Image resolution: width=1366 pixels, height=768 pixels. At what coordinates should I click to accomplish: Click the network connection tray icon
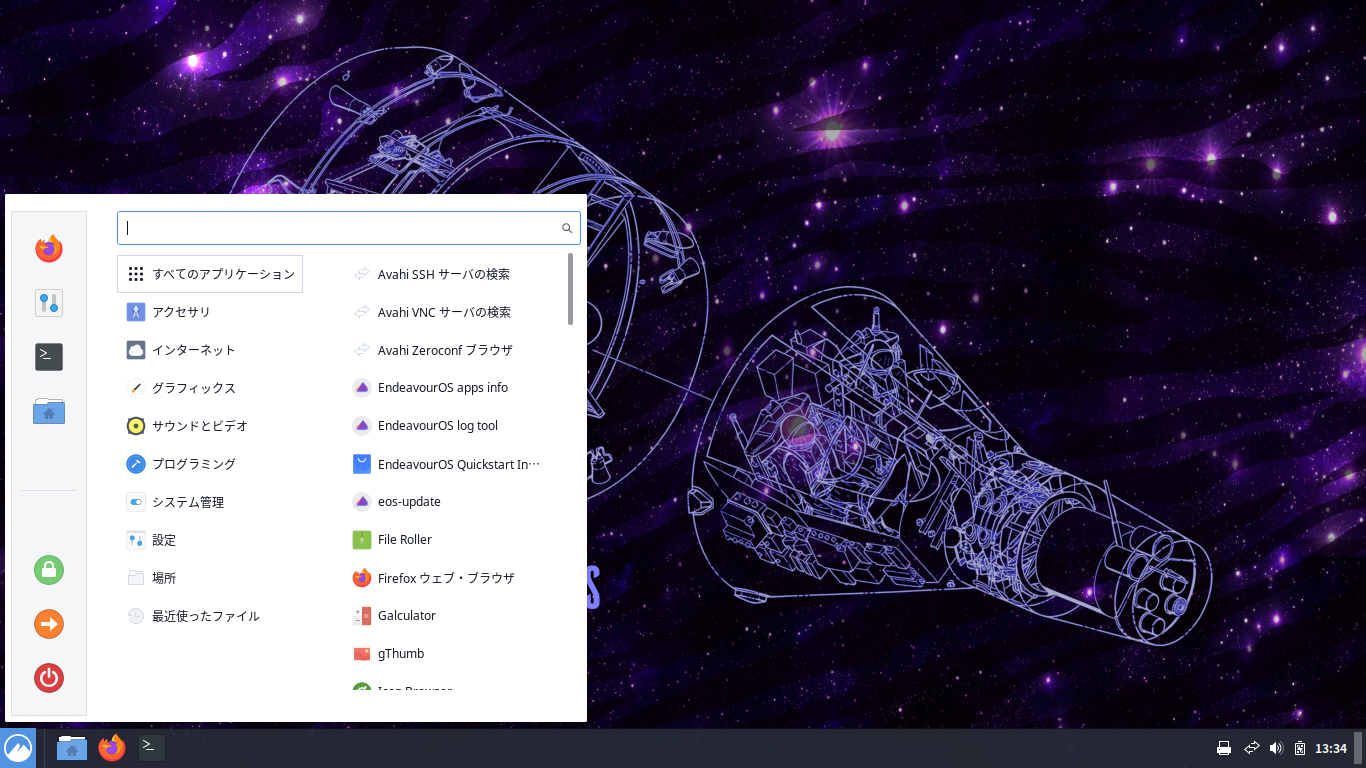click(1251, 748)
